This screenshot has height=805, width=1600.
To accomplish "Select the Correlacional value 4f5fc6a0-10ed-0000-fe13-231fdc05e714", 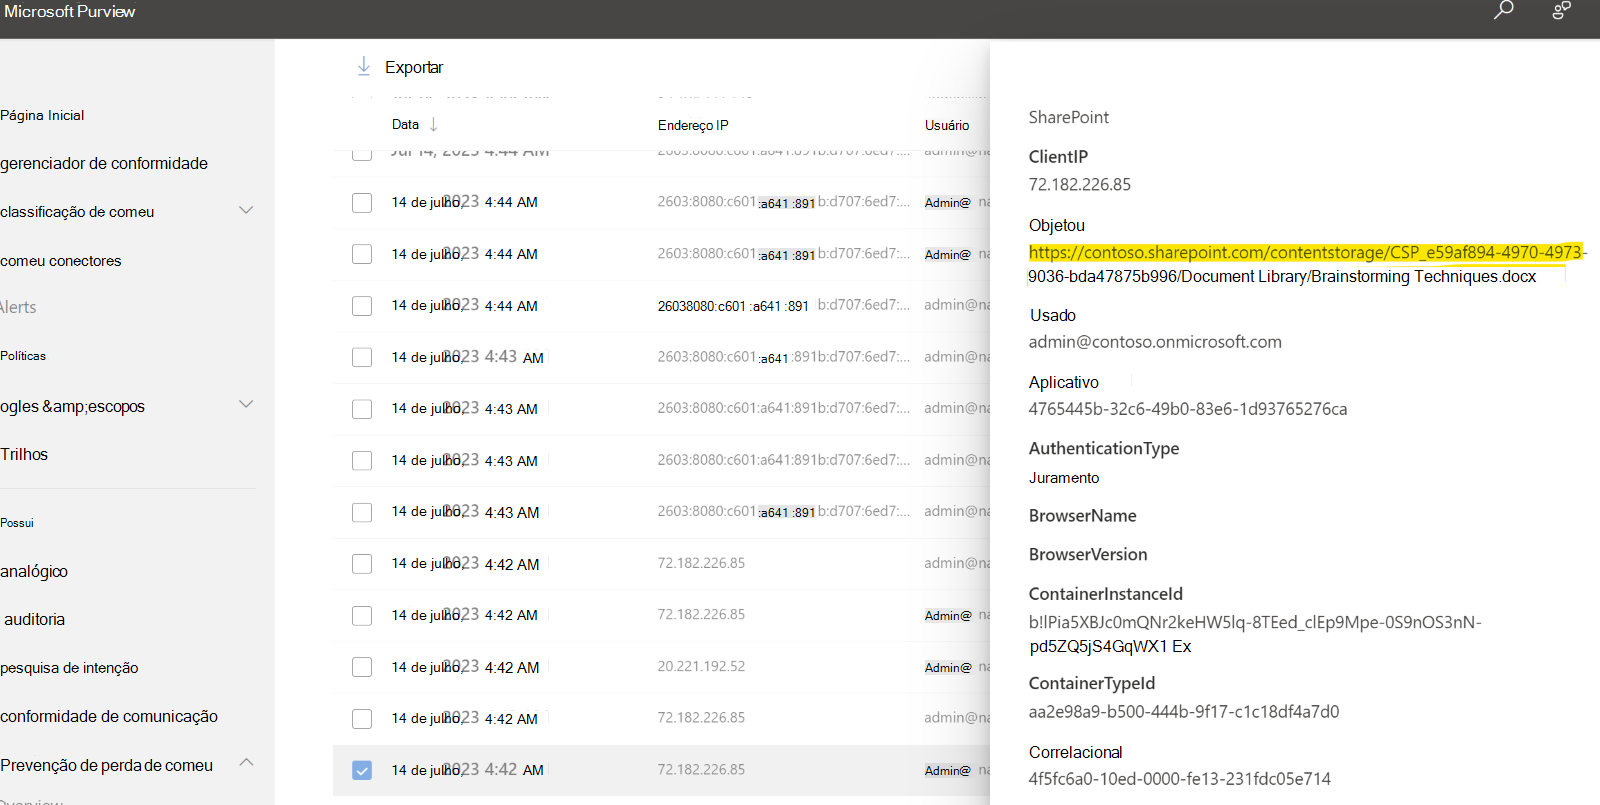I will pyautogui.click(x=1180, y=779).
